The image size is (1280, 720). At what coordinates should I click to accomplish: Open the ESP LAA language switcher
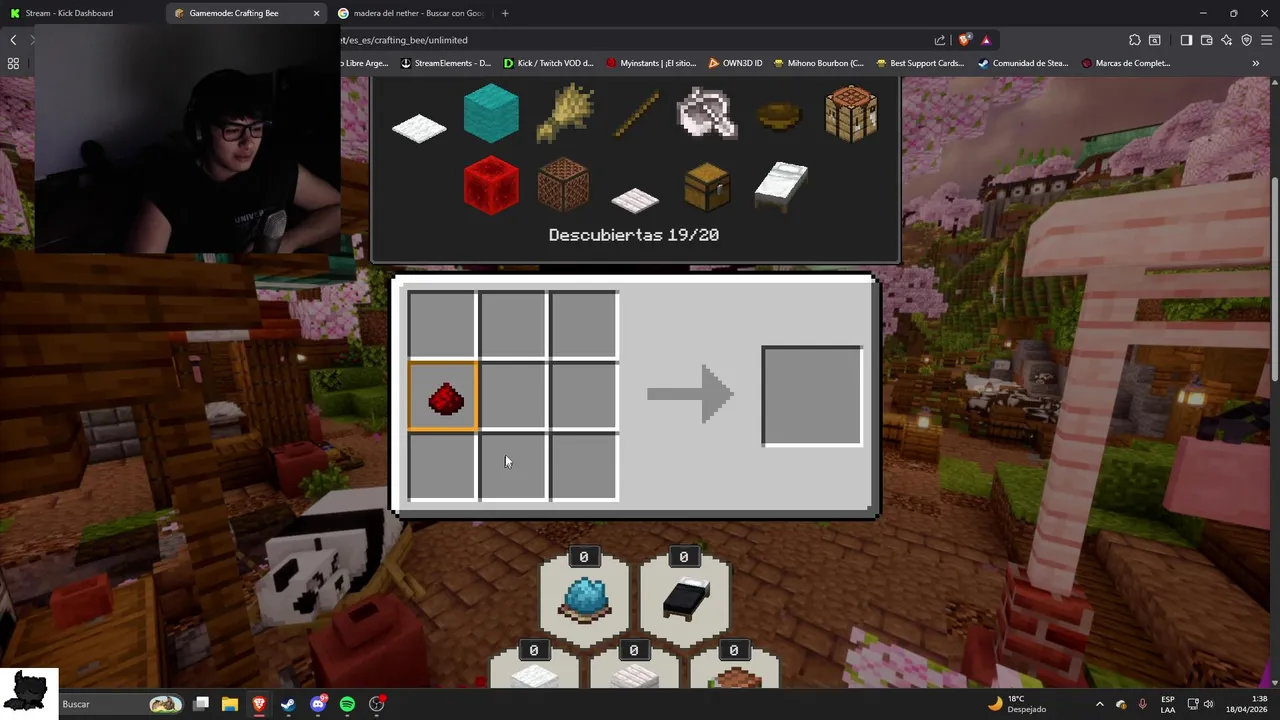(x=1168, y=704)
